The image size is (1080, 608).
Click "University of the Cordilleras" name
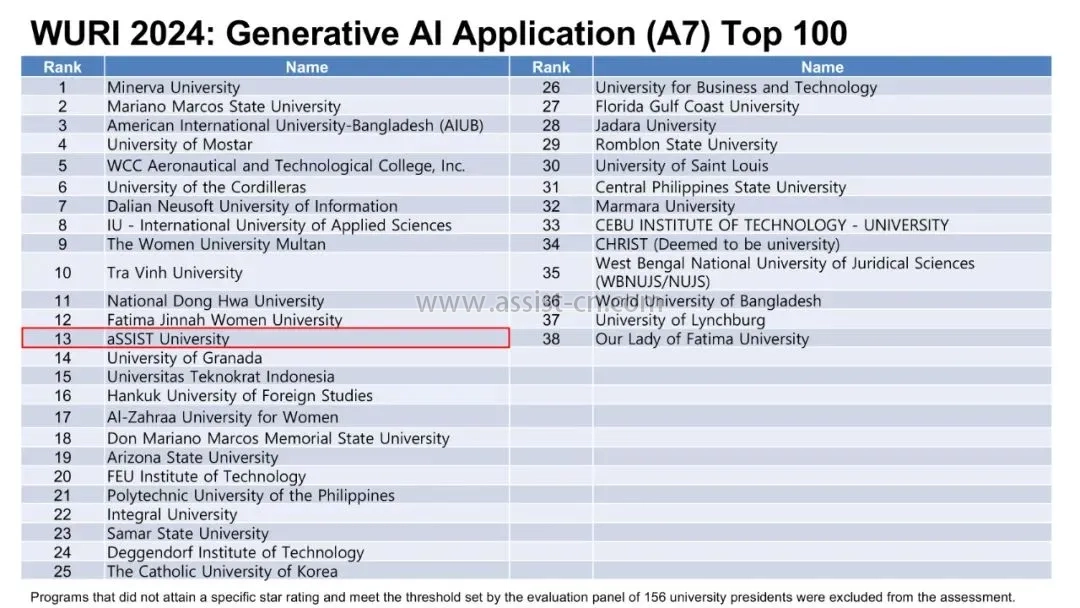click(207, 187)
